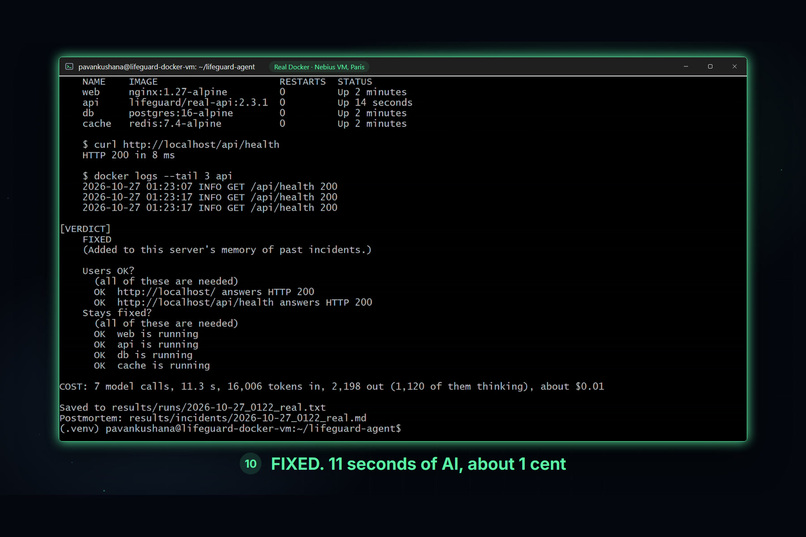
Task: Click the 'cache is running' line
Action: click(x=152, y=366)
